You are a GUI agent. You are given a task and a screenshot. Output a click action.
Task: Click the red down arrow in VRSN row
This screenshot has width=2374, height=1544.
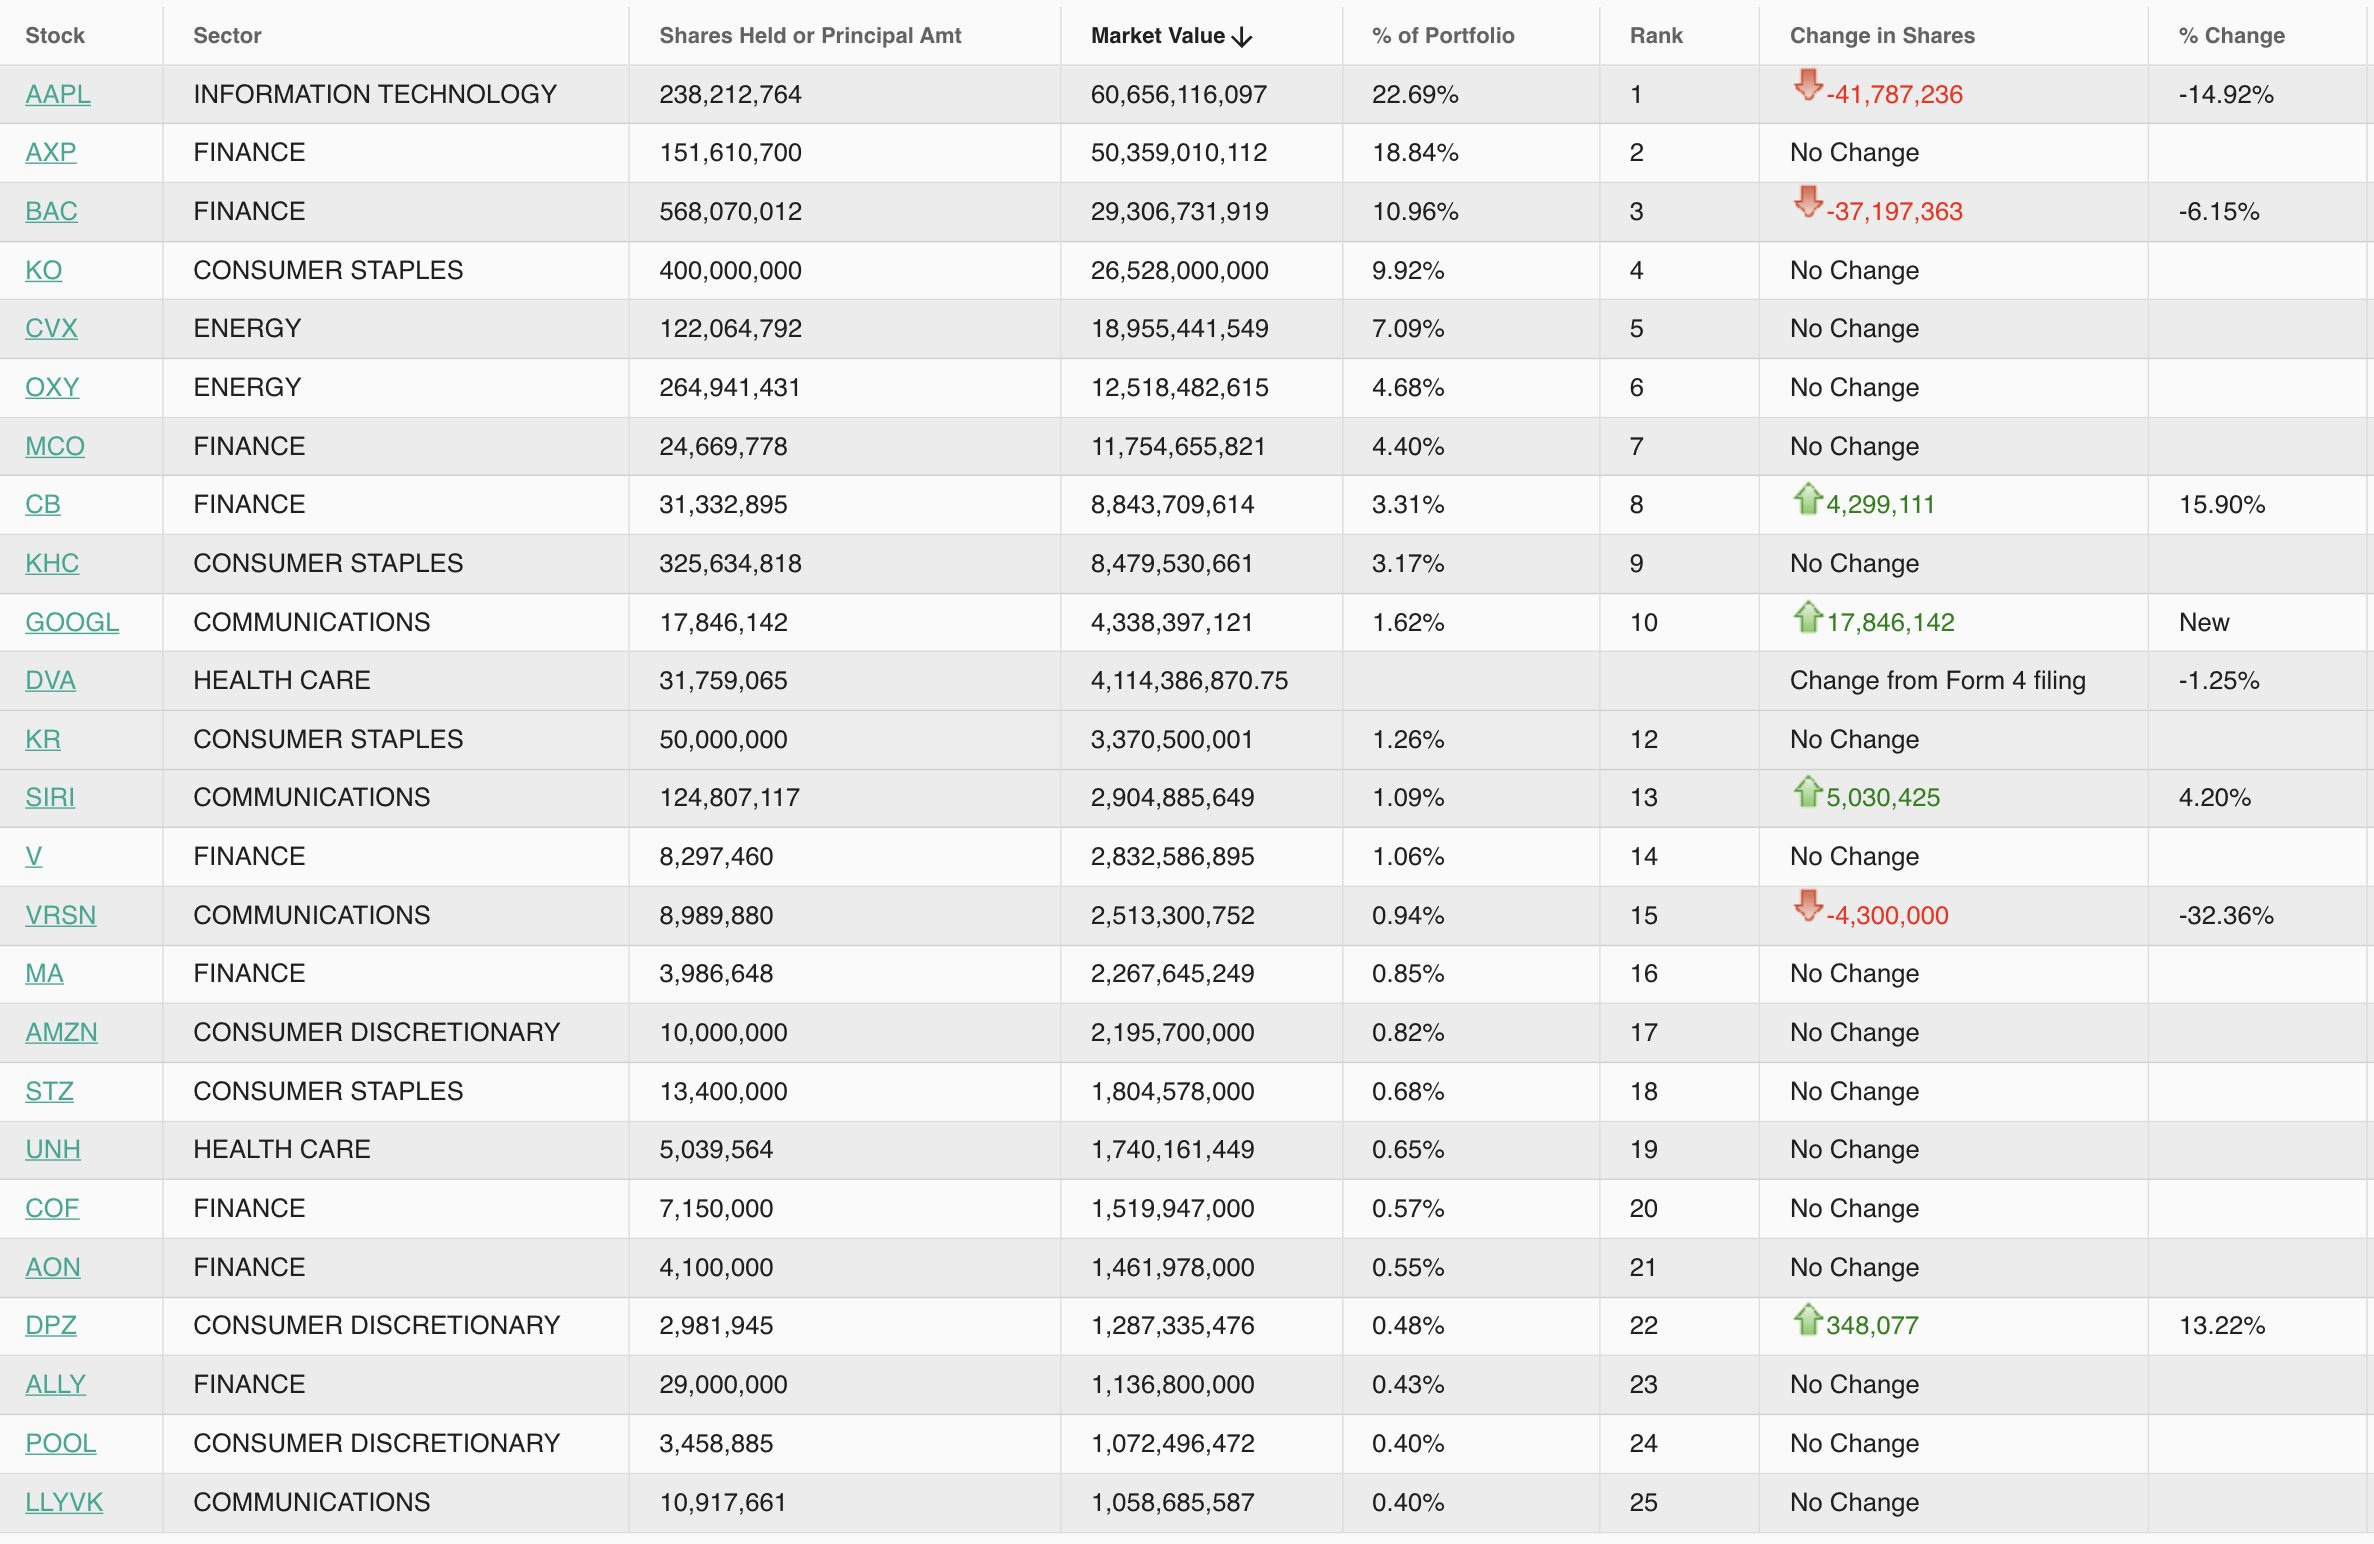1807,906
